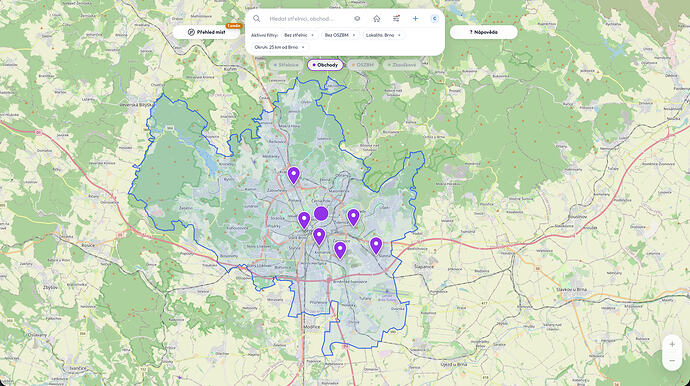Click the purple pin left of the round marker

pos(304,220)
